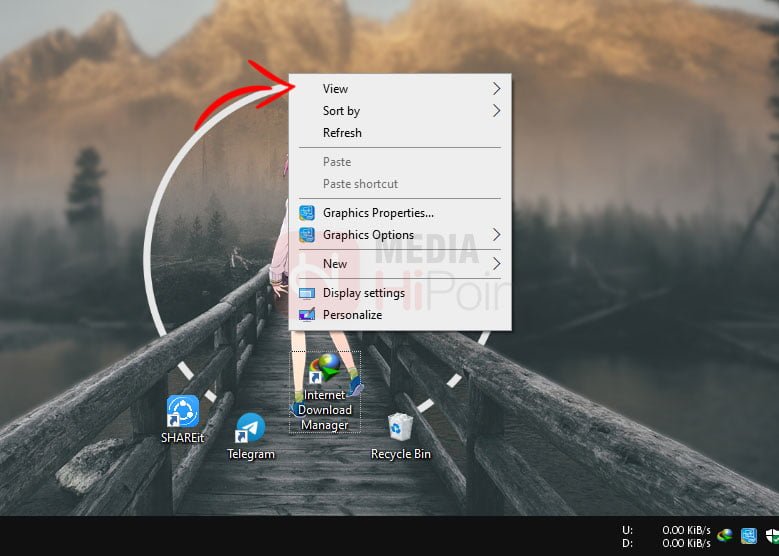This screenshot has width=779, height=556.
Task: Click the upload speed readout 'U:' in taskbar
Action: pos(666,530)
